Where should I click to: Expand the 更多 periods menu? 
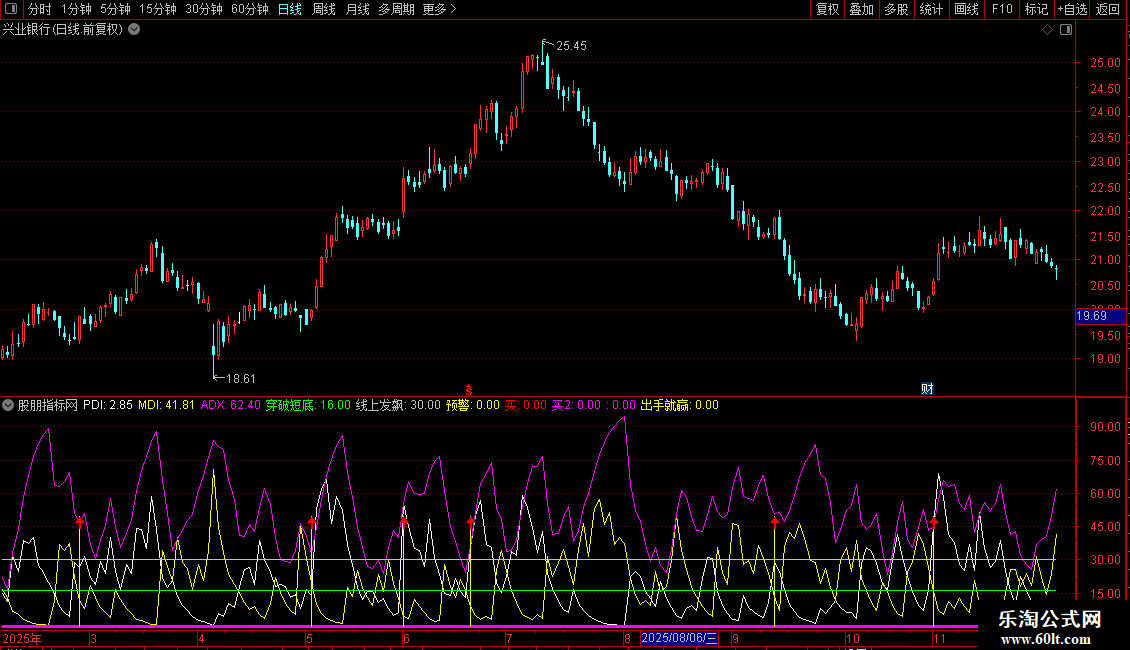pyautogui.click(x=439, y=9)
